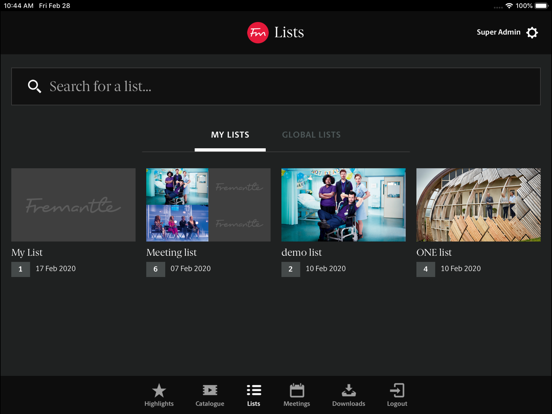Tap the status bar date Fri Feb 28

coord(55,6)
